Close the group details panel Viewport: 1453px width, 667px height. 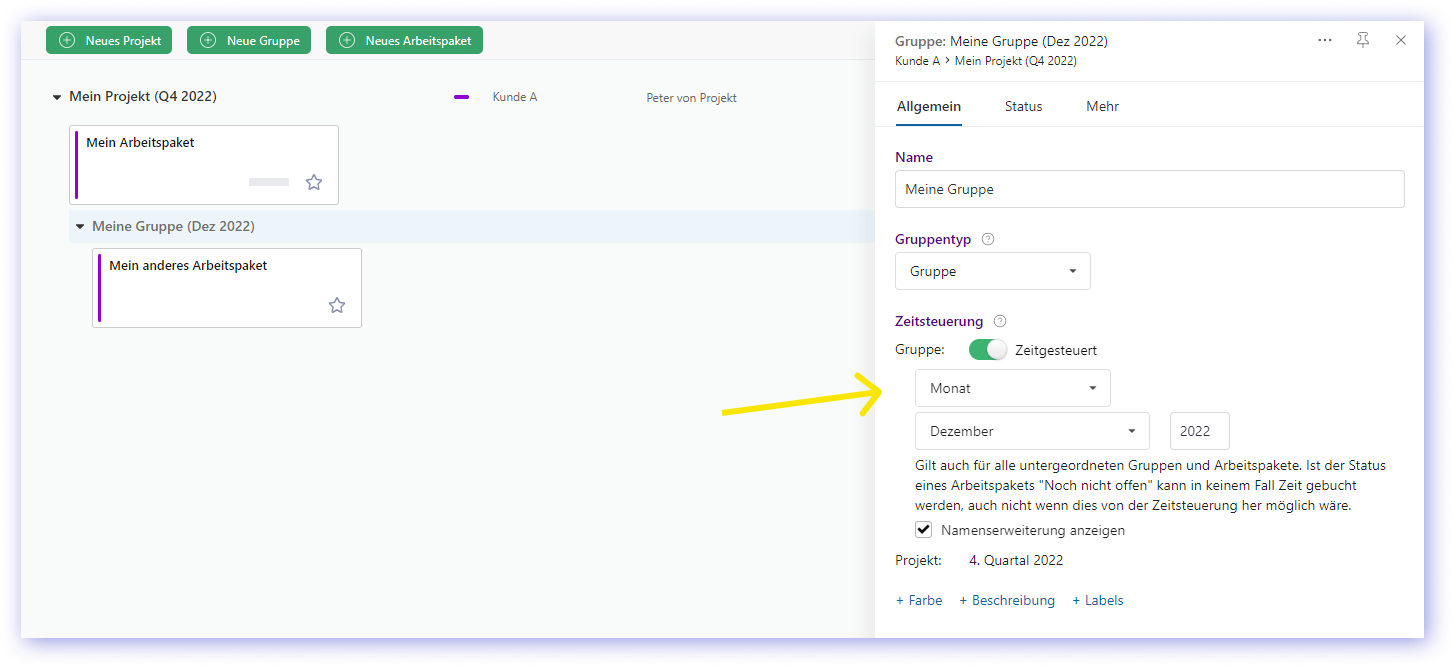pyautogui.click(x=1401, y=40)
